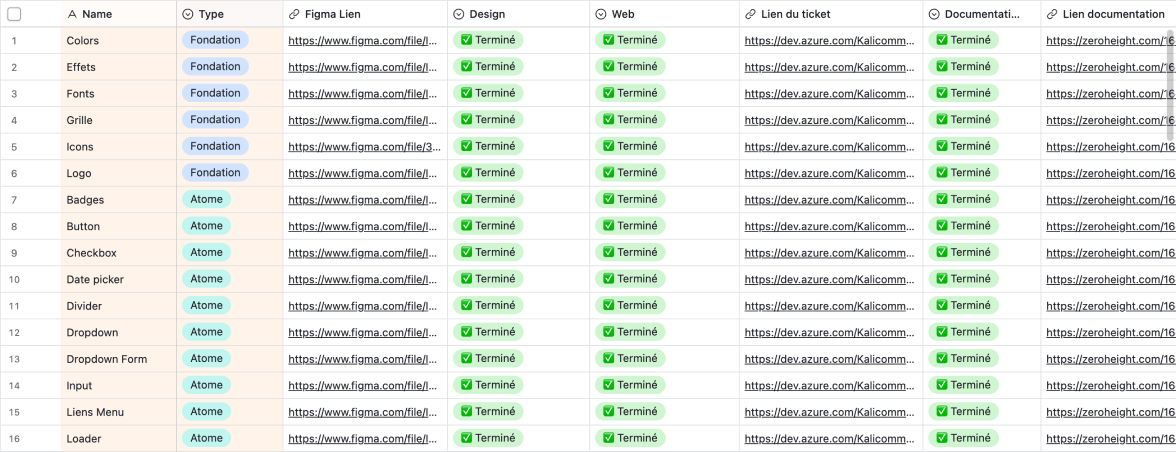Click the select-field icon beside Design header
Viewport: 1176px width, 452px height.
tap(459, 14)
